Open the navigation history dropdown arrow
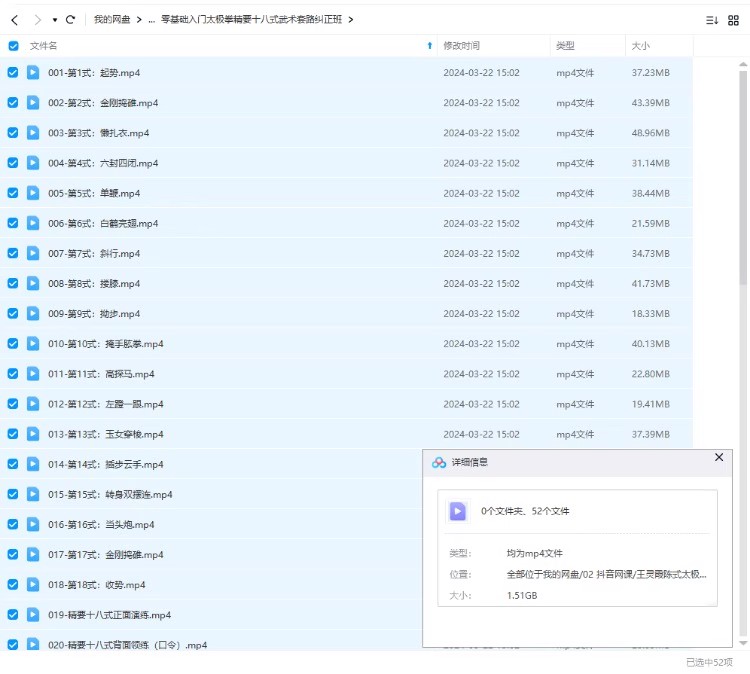Viewport: 750px width, 674px height. point(55,20)
